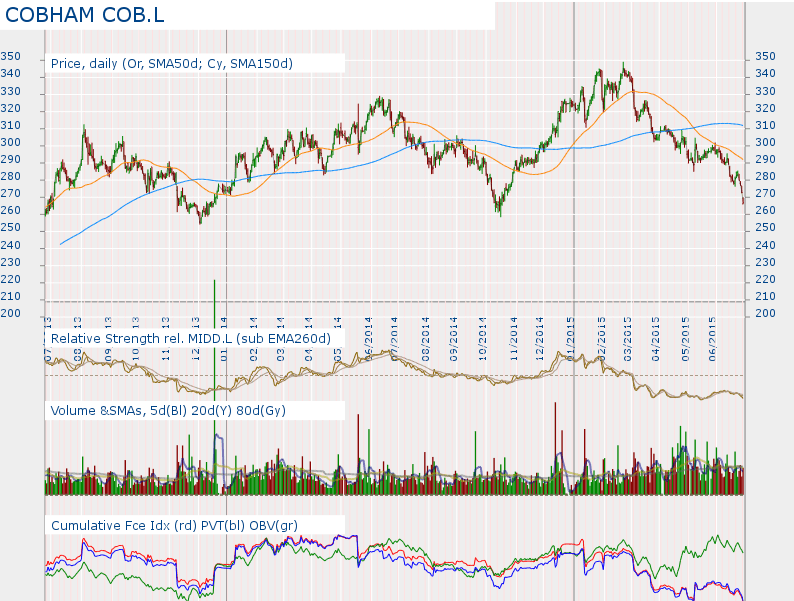Click the 200 value on the left price axis

pyautogui.click(x=11, y=313)
